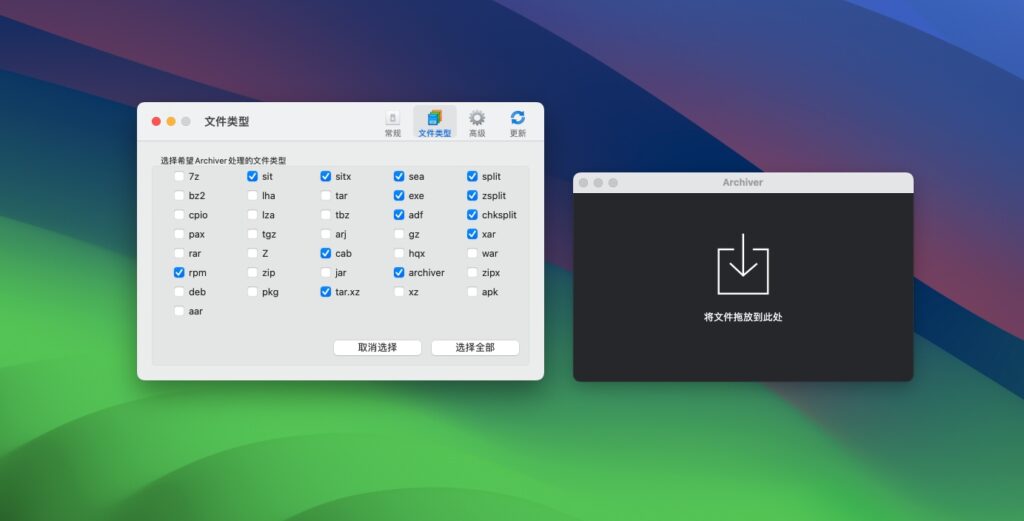This screenshot has width=1024, height=521.
Task: Enable the pkg checkbox
Action: coord(252,292)
